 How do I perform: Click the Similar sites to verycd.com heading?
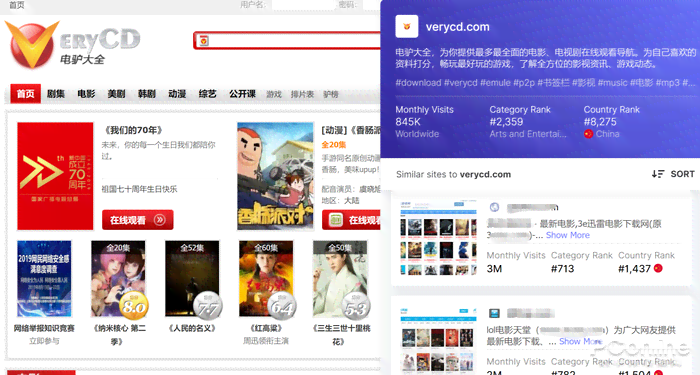(454, 175)
